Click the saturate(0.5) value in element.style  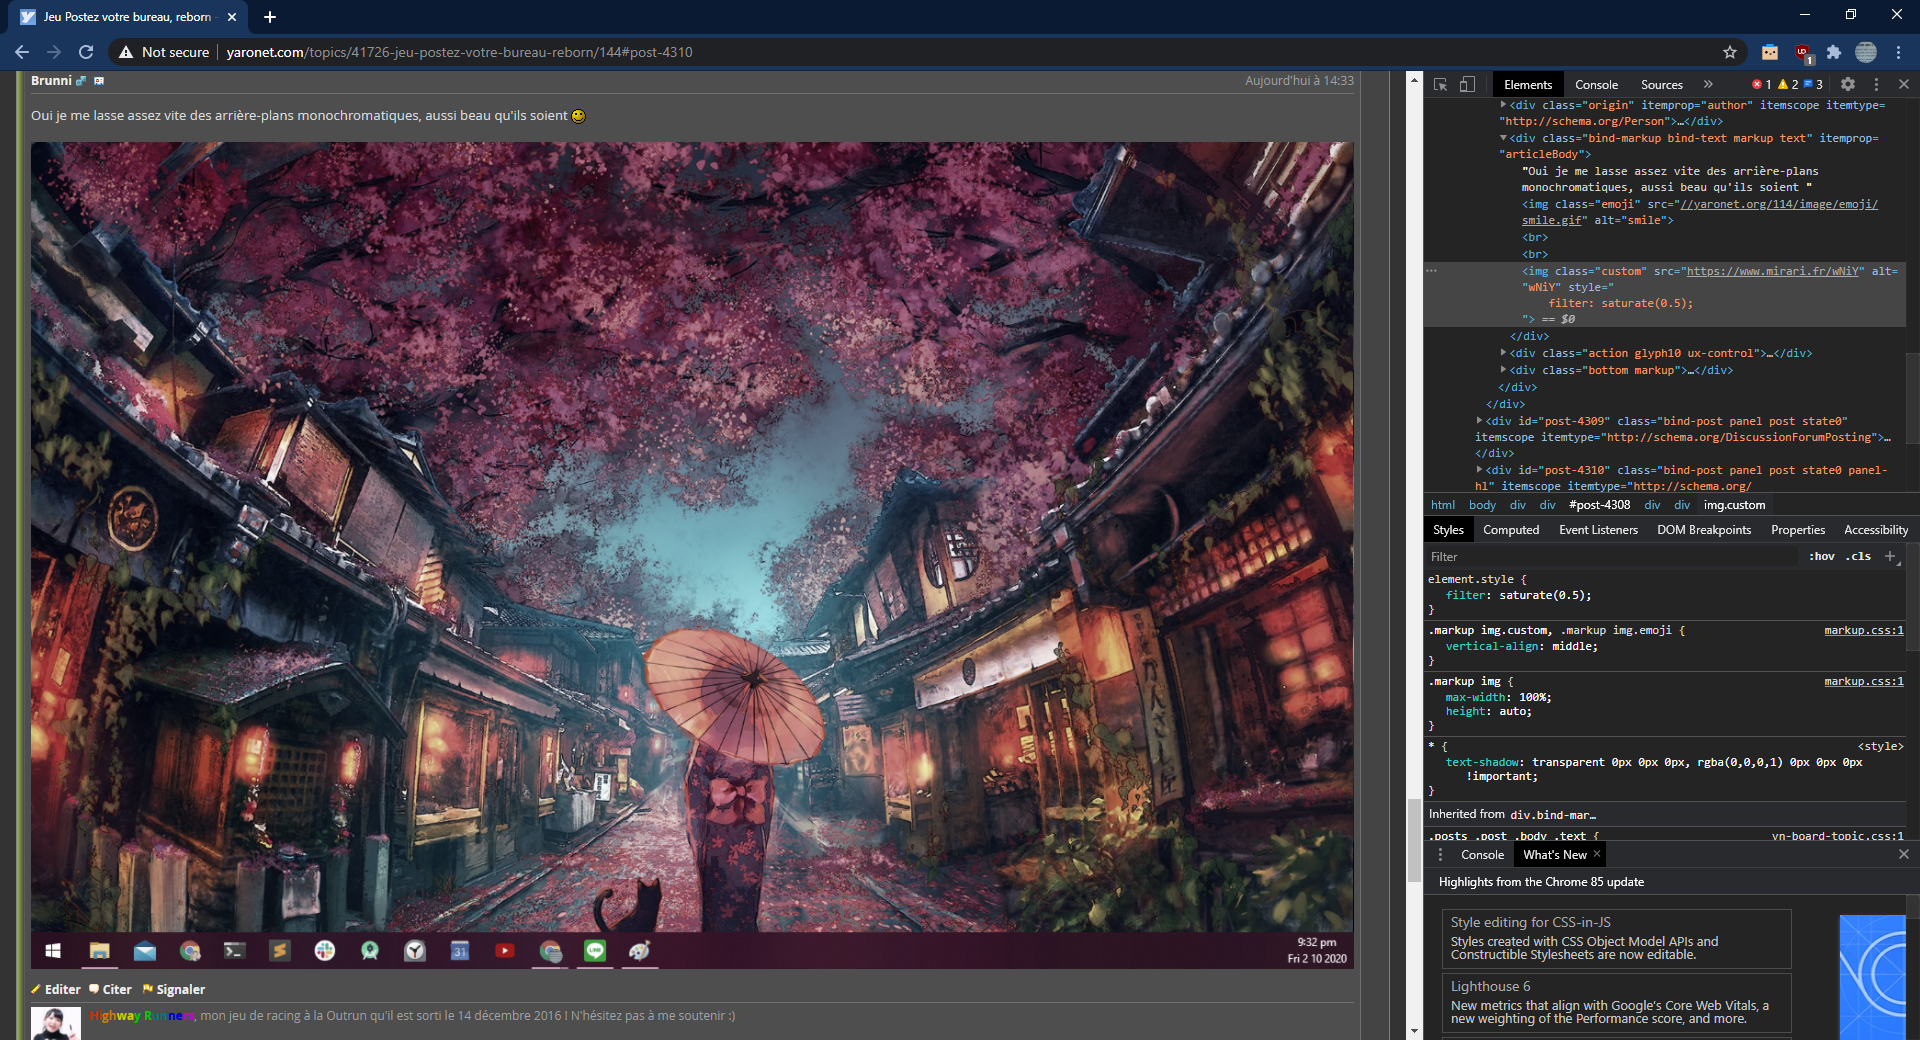point(1541,595)
